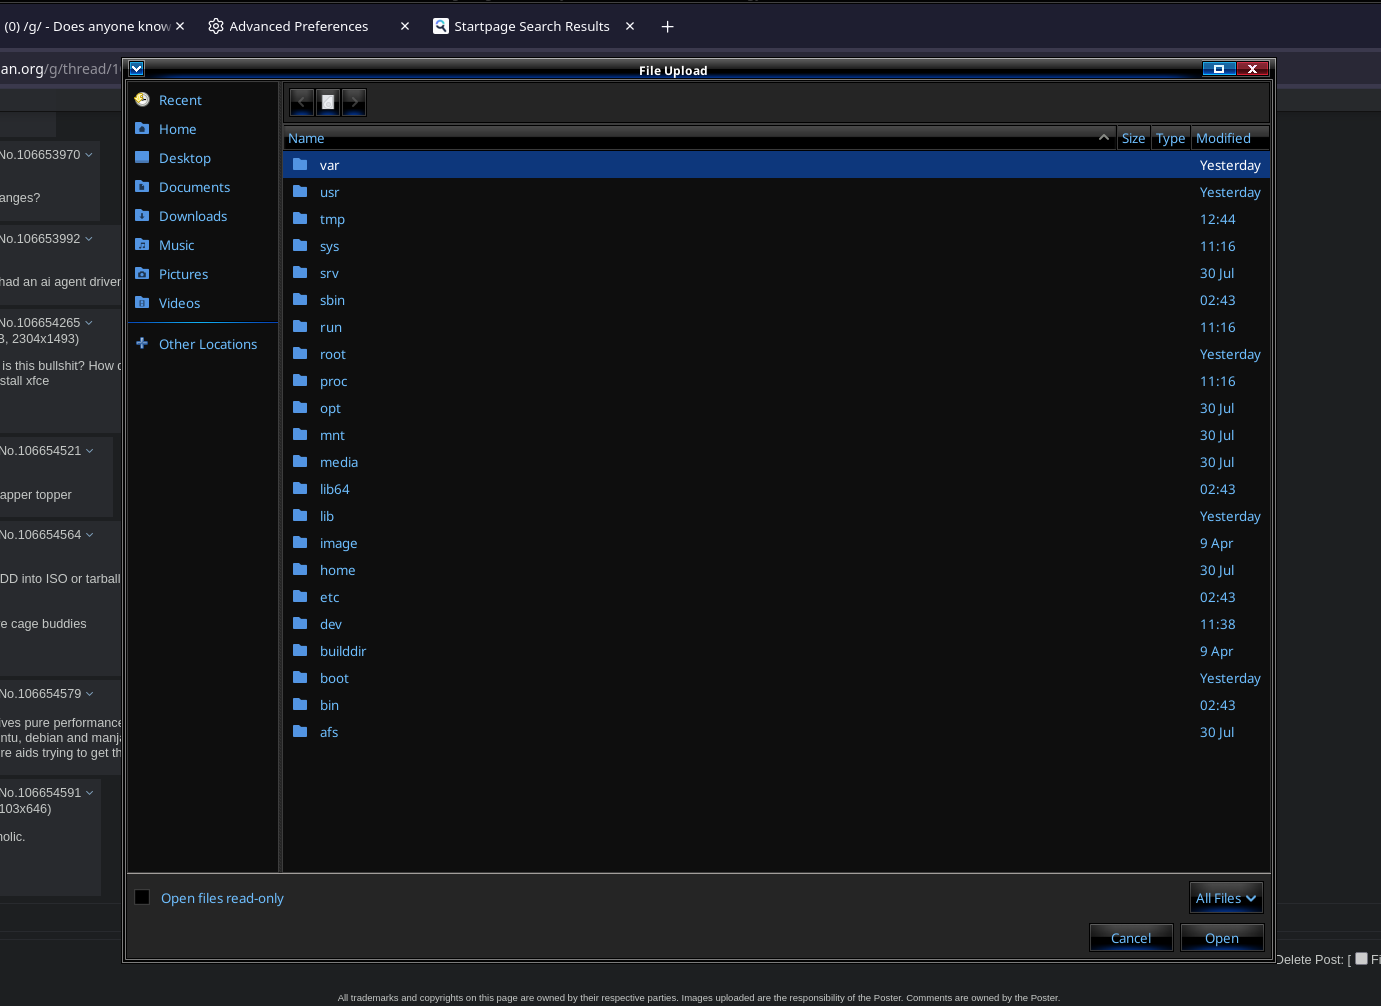Select the image folder row
The image size is (1381, 1006).
pyautogui.click(x=776, y=543)
